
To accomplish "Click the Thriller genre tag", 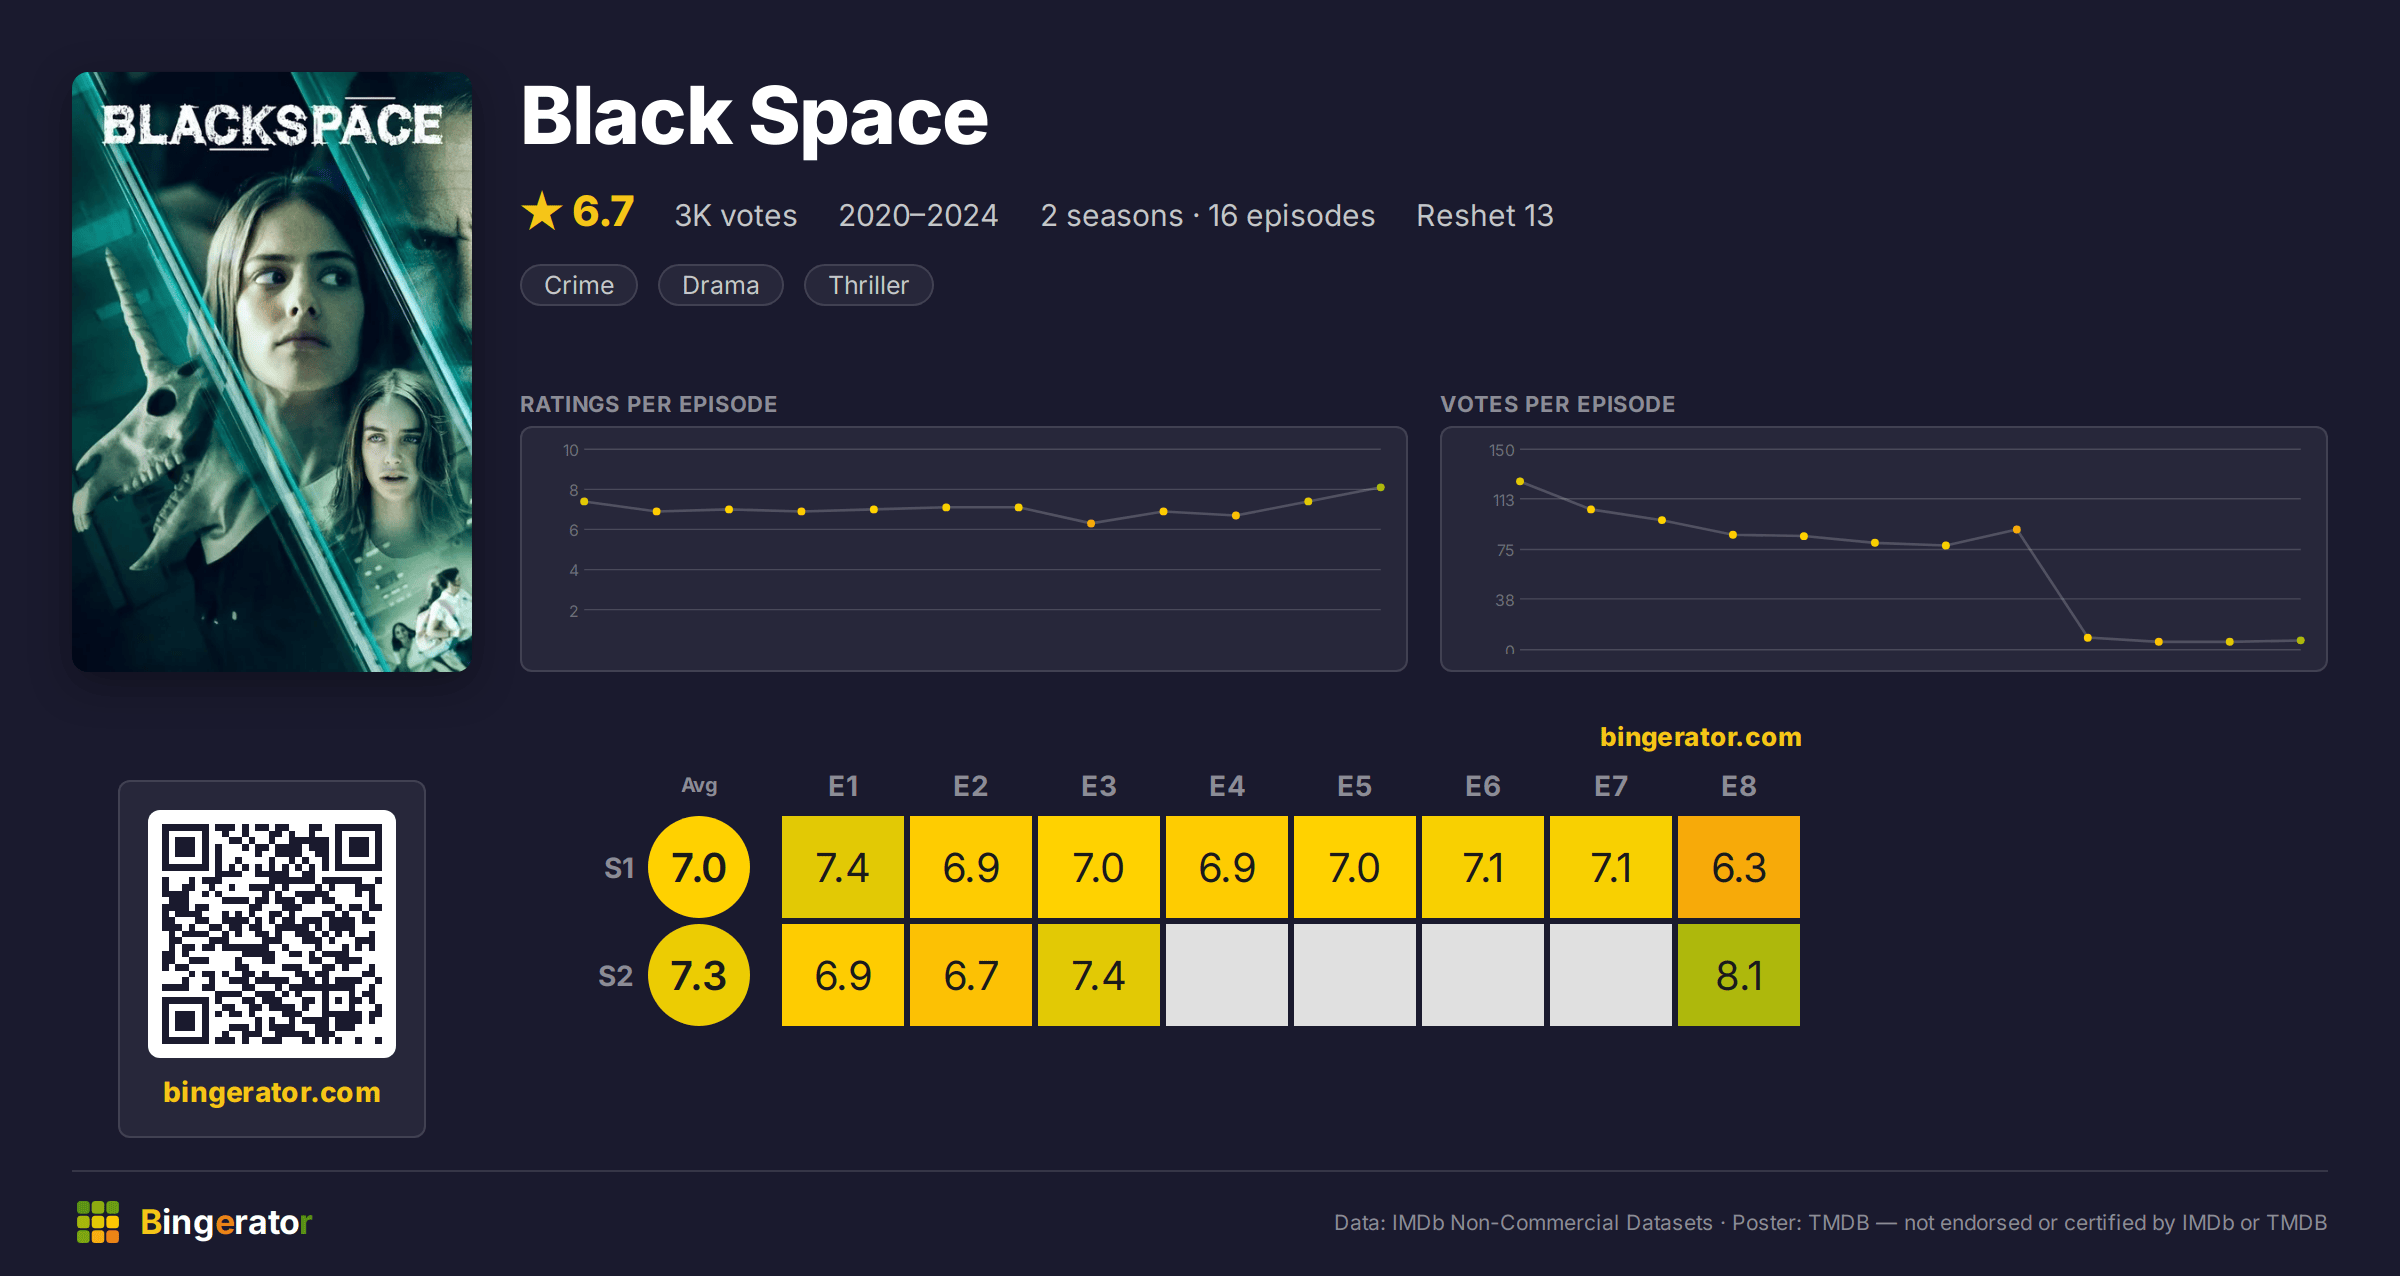I will point(869,285).
